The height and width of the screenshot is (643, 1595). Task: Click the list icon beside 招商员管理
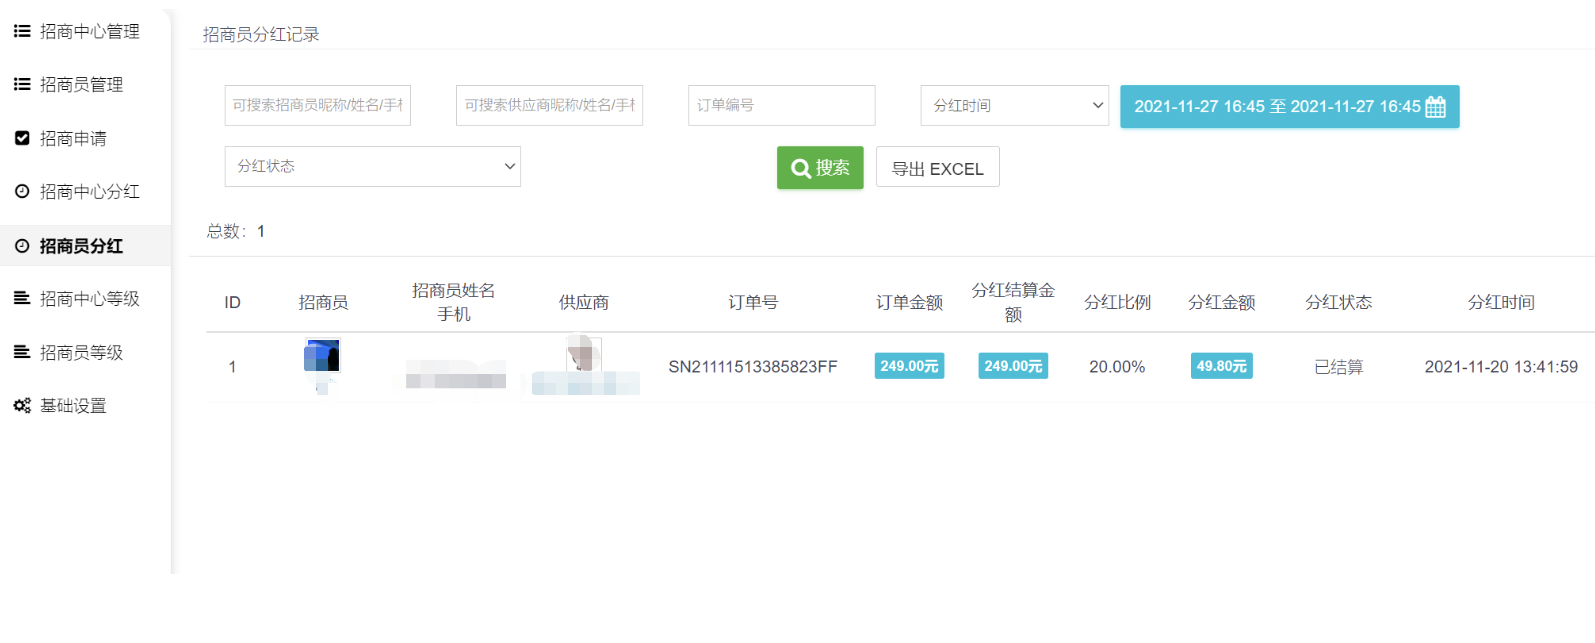pyautogui.click(x=21, y=84)
